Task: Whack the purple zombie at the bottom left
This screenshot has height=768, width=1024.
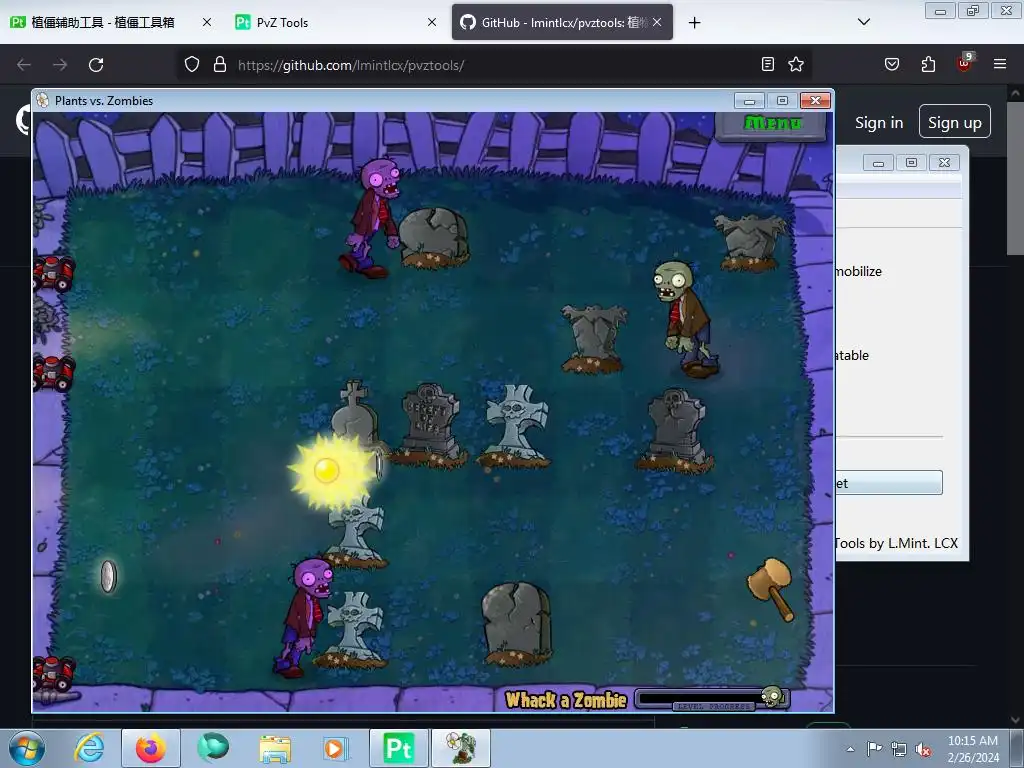Action: 304,617
